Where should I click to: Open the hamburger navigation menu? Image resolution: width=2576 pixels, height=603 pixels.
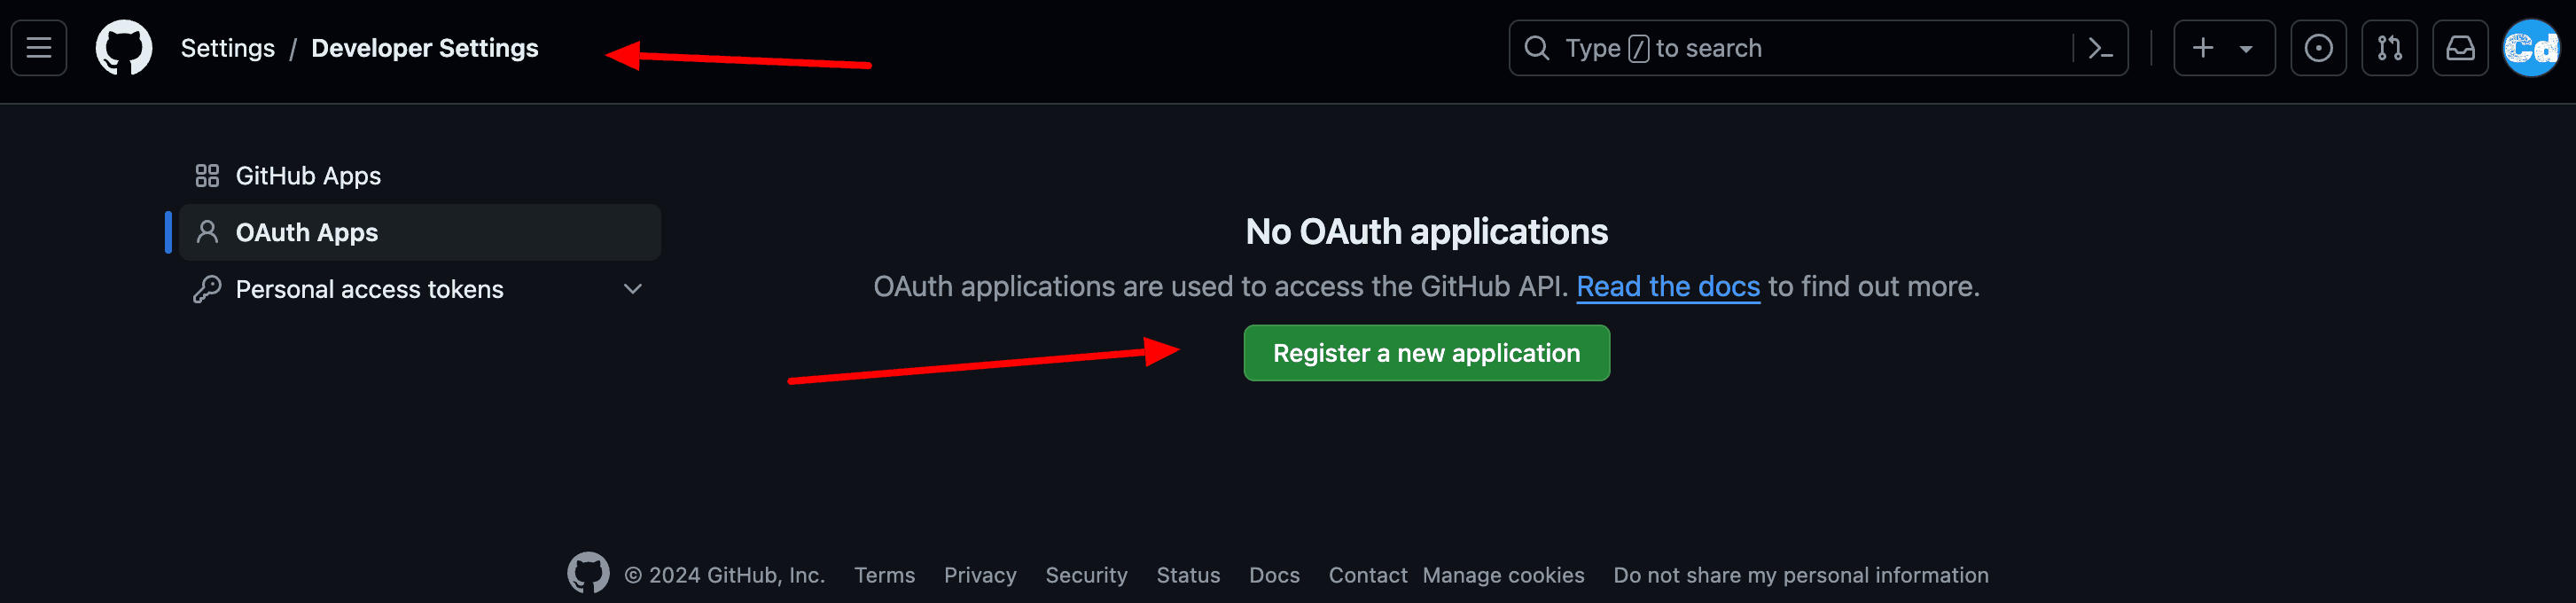[x=39, y=48]
